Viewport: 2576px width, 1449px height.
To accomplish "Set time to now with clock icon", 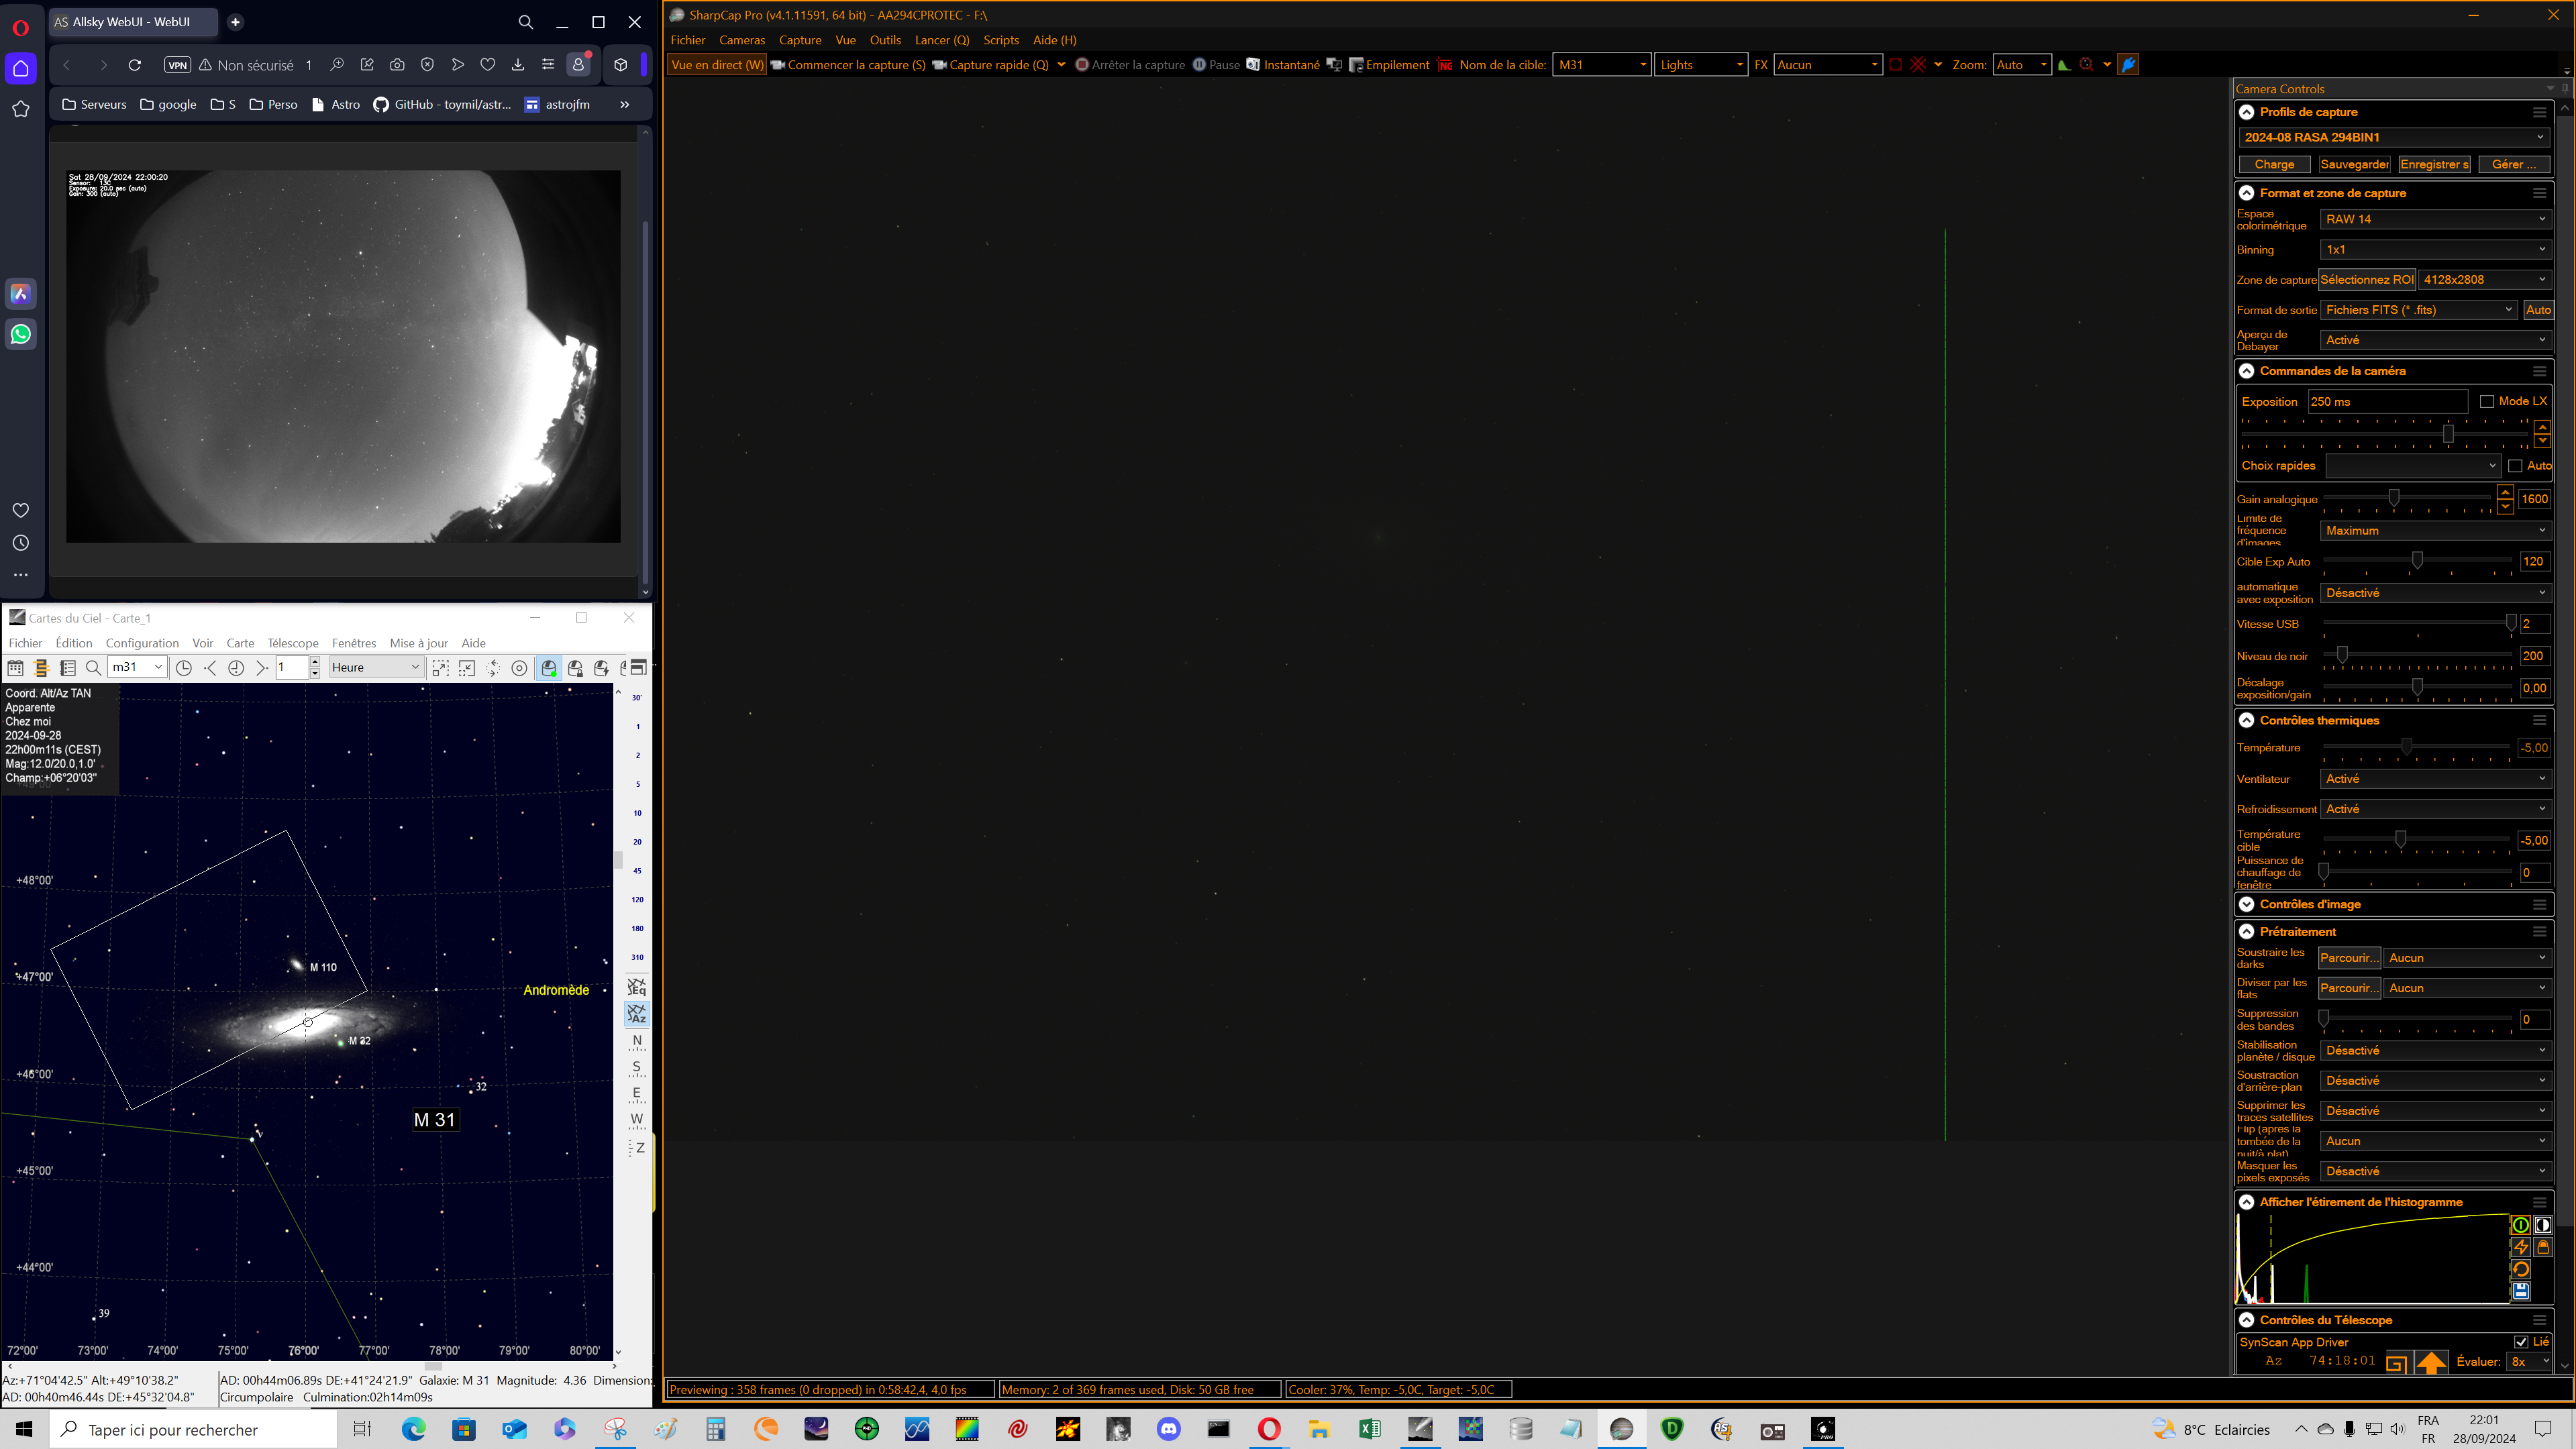I will (x=184, y=668).
